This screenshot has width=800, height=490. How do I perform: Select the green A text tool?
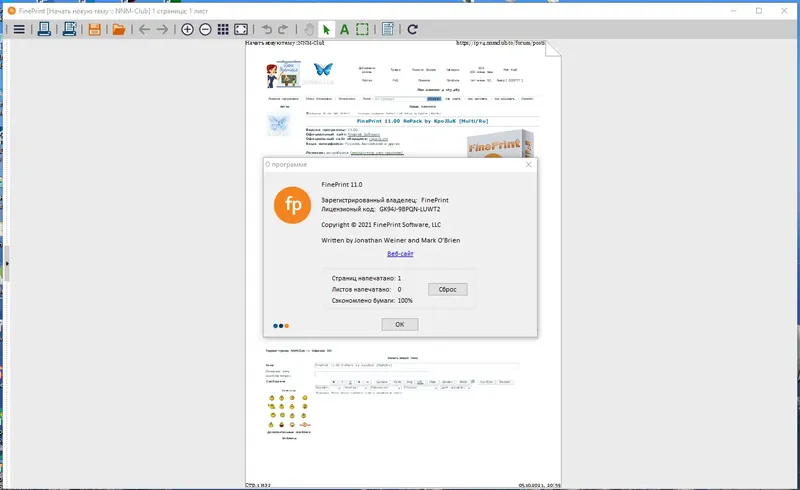click(x=344, y=30)
